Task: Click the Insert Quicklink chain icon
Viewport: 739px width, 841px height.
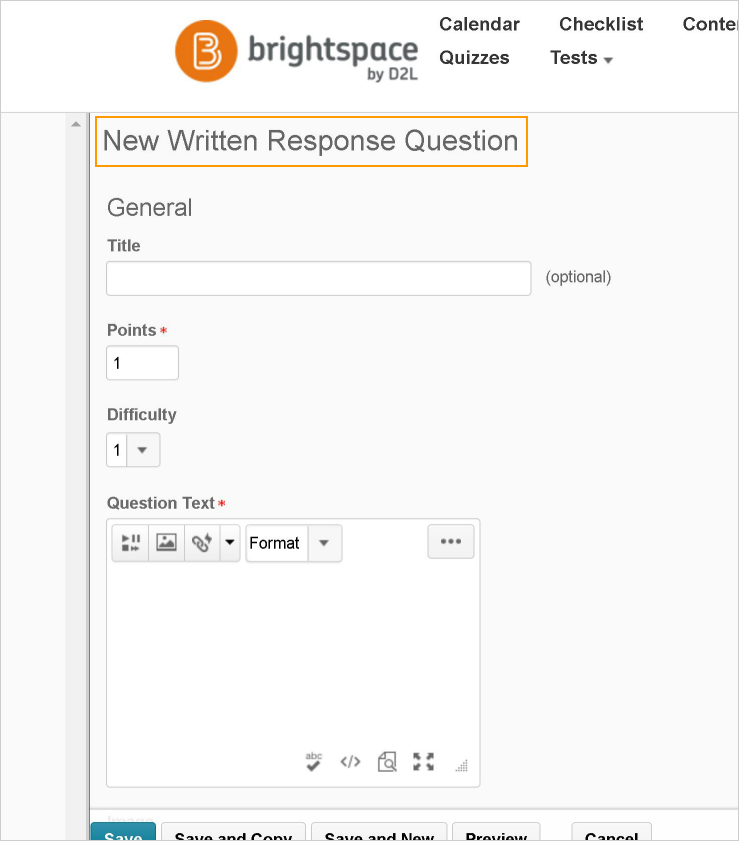Action: (x=202, y=543)
